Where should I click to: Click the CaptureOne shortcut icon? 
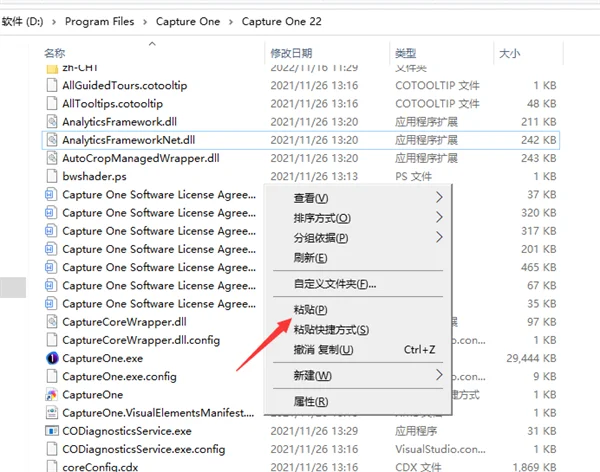pyautogui.click(x=52, y=395)
